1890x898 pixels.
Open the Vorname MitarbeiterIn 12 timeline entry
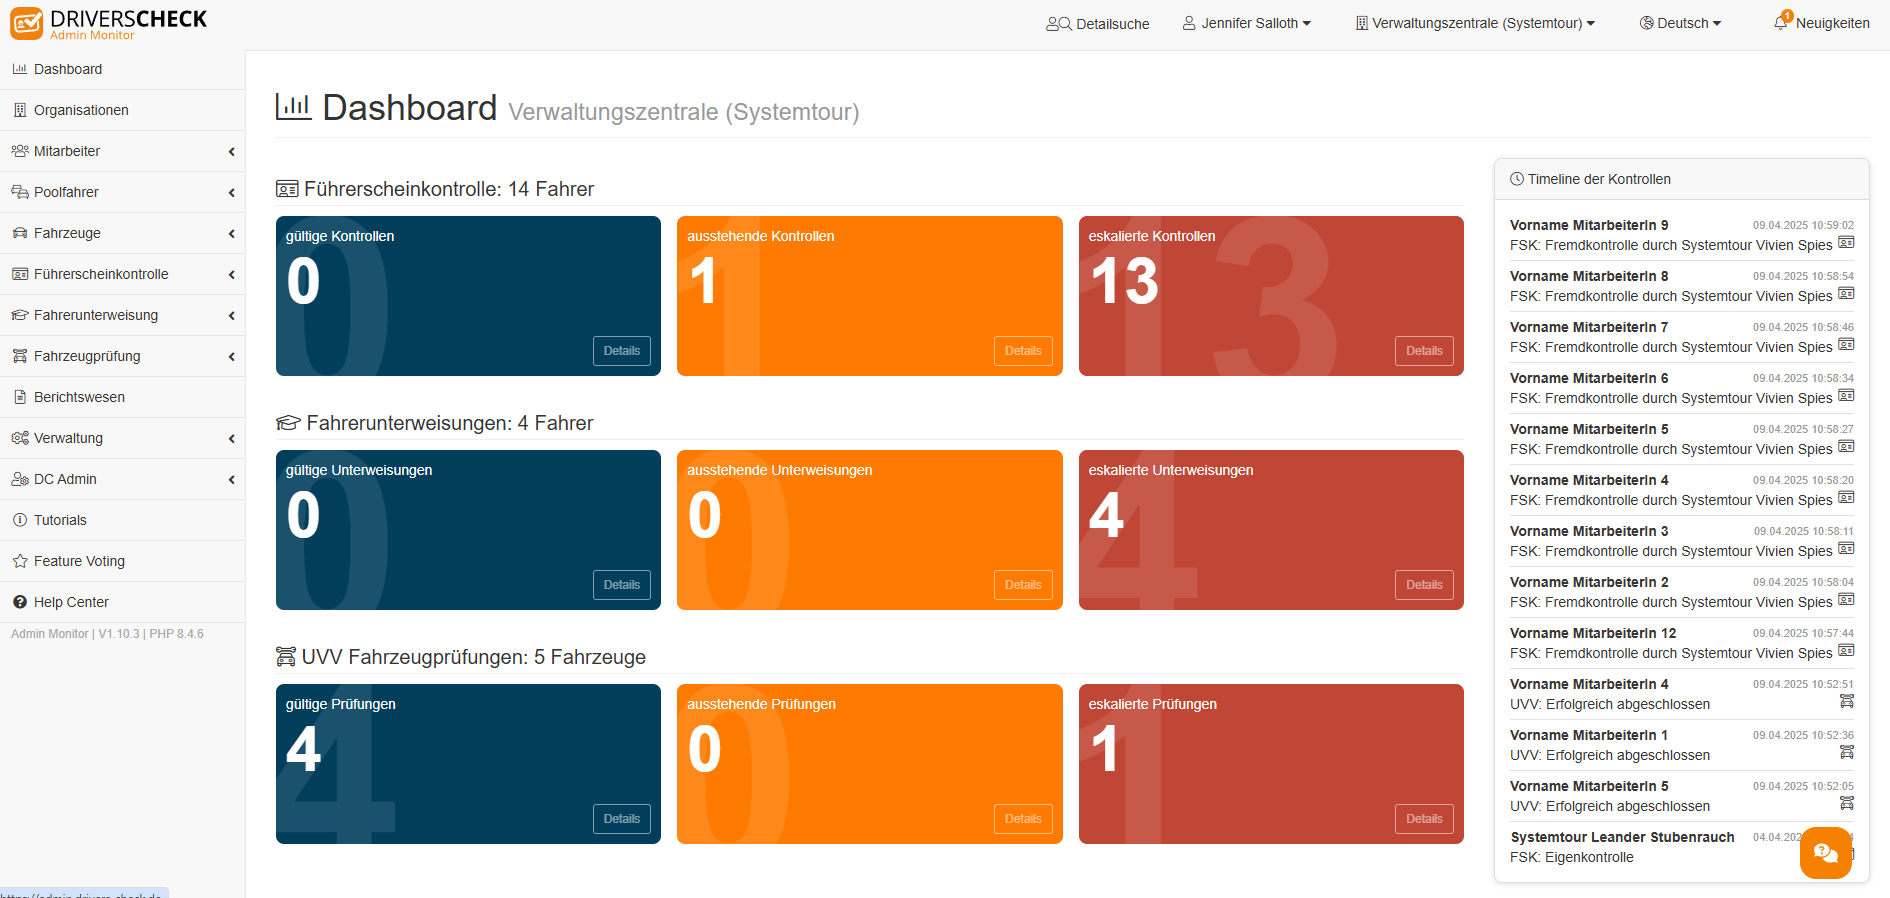point(1681,643)
